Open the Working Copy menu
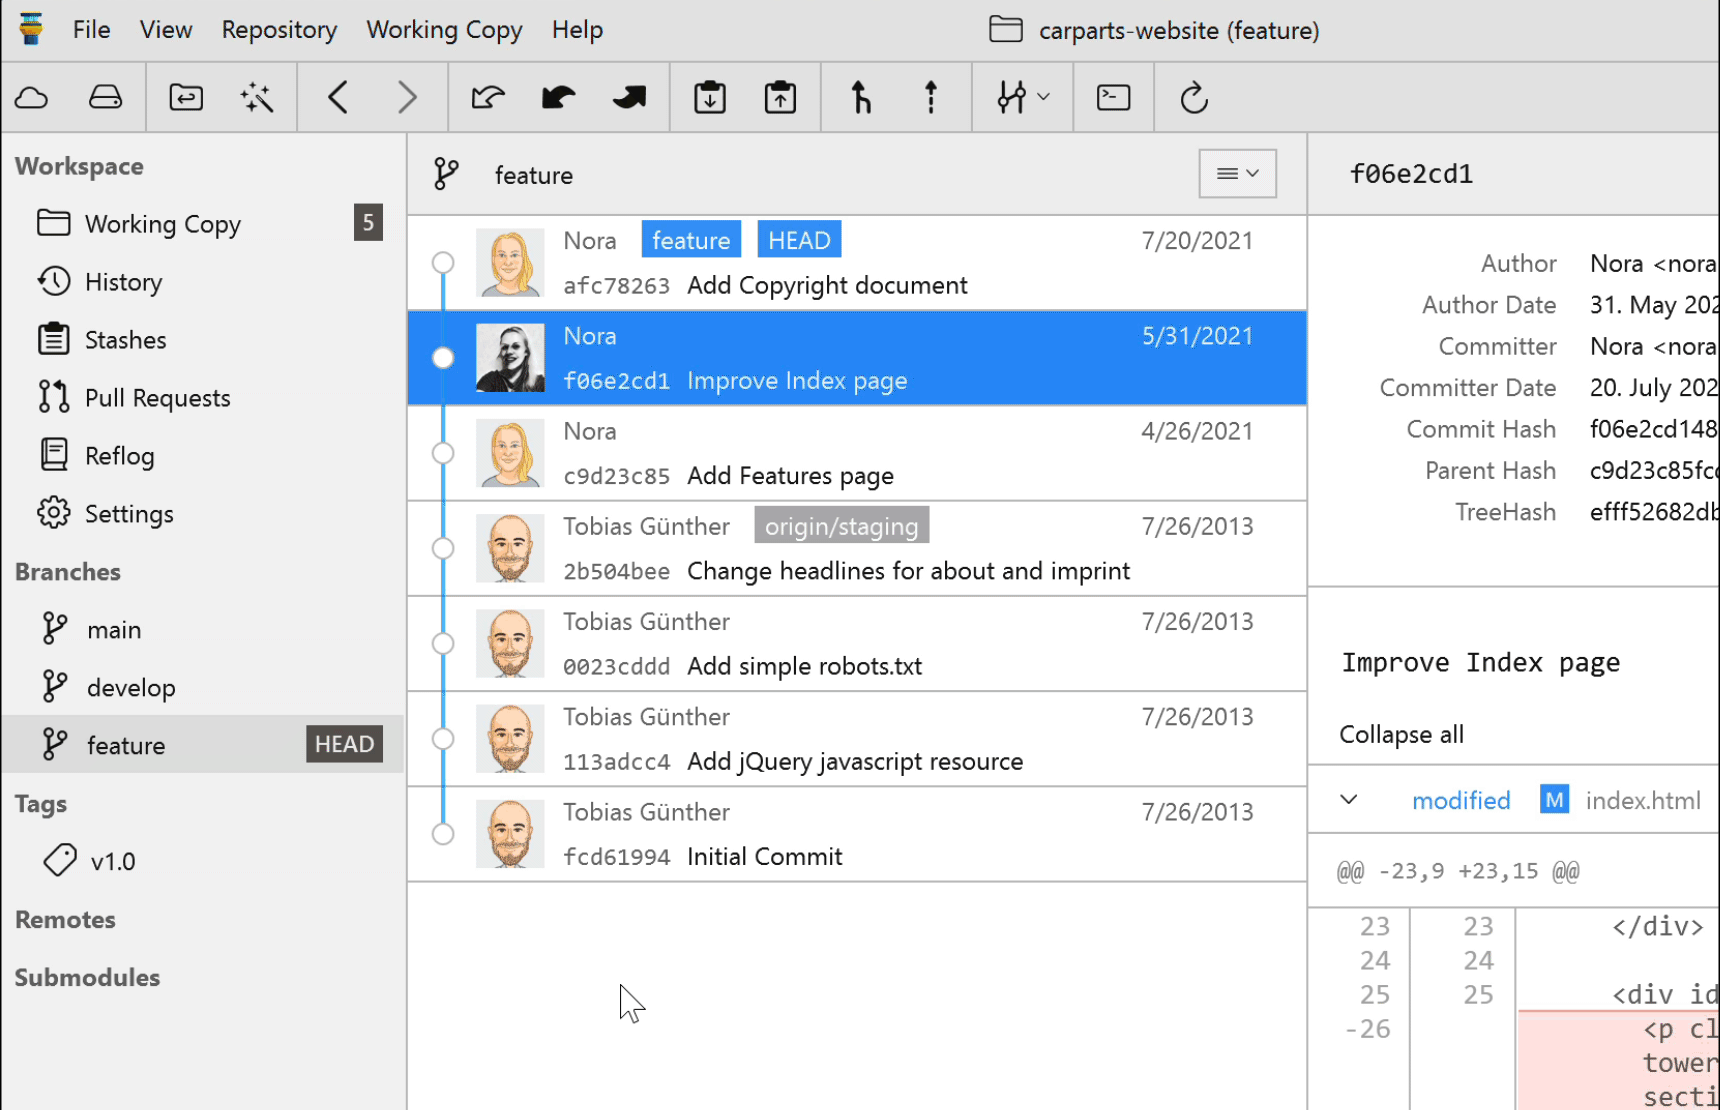Image resolution: width=1720 pixels, height=1110 pixels. coord(444,30)
